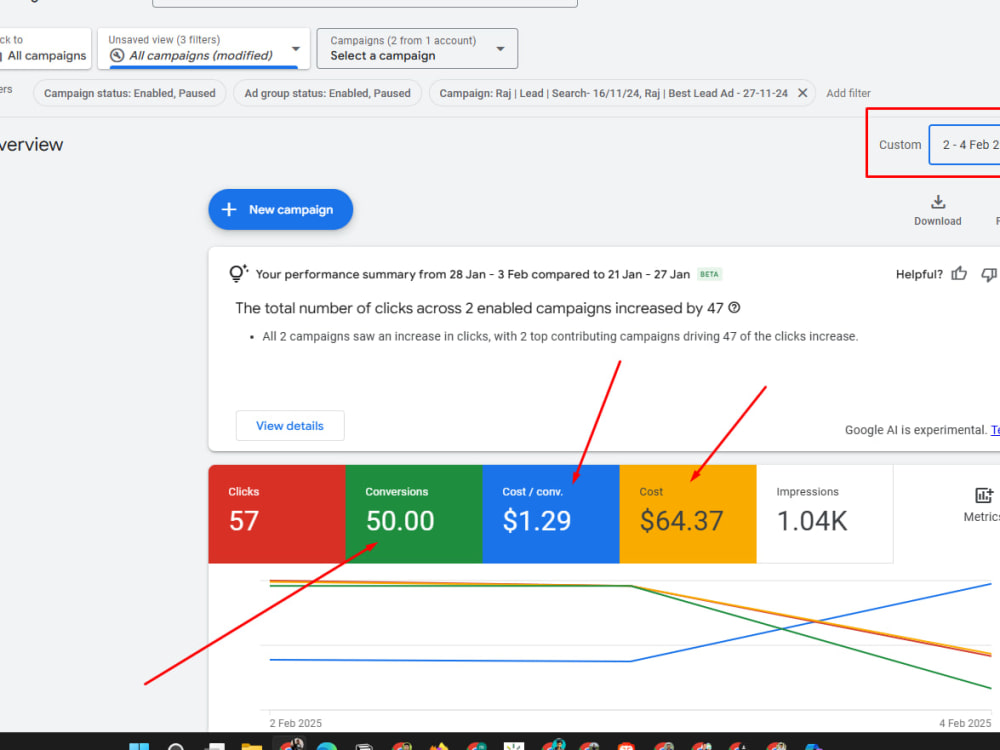Open Microsoft Edge from the taskbar
This screenshot has height=750, width=1000.
[327, 747]
